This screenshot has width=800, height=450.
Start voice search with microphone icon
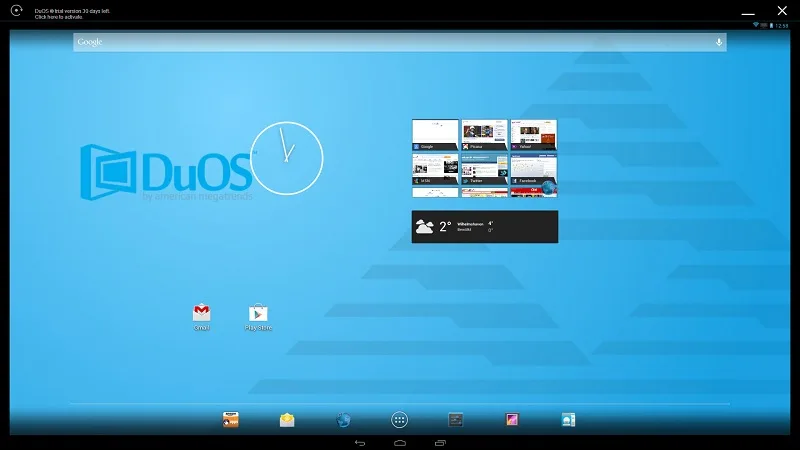tap(719, 42)
